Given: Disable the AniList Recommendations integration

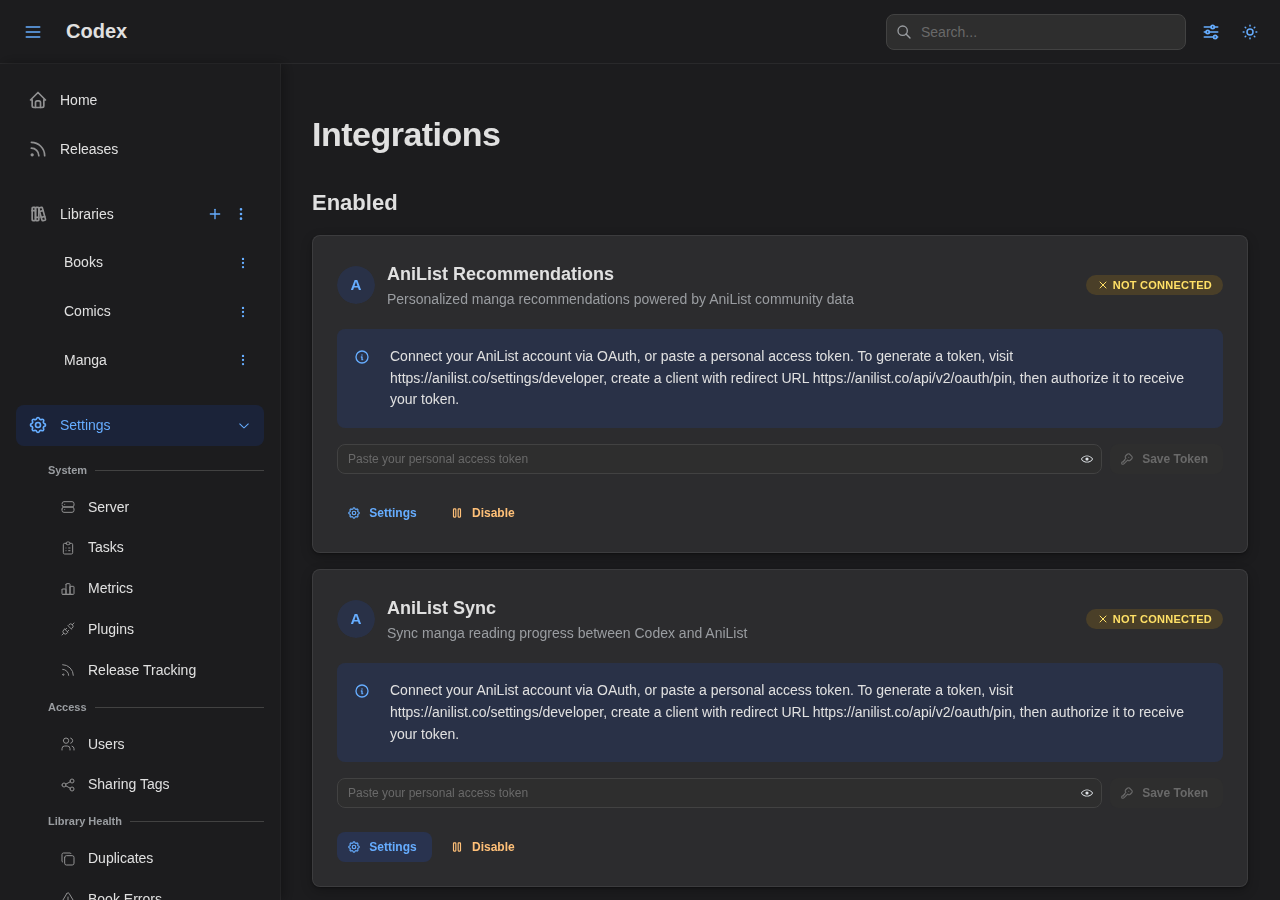Looking at the screenshot, I should (484, 513).
